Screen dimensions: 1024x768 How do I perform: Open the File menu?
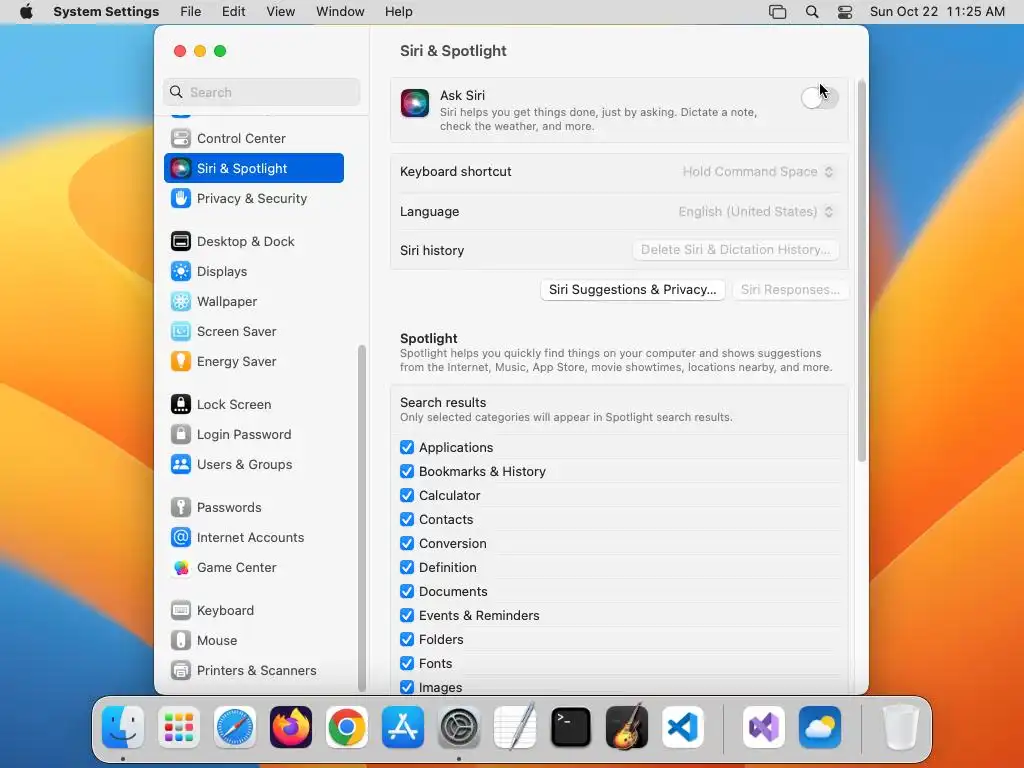tap(191, 12)
